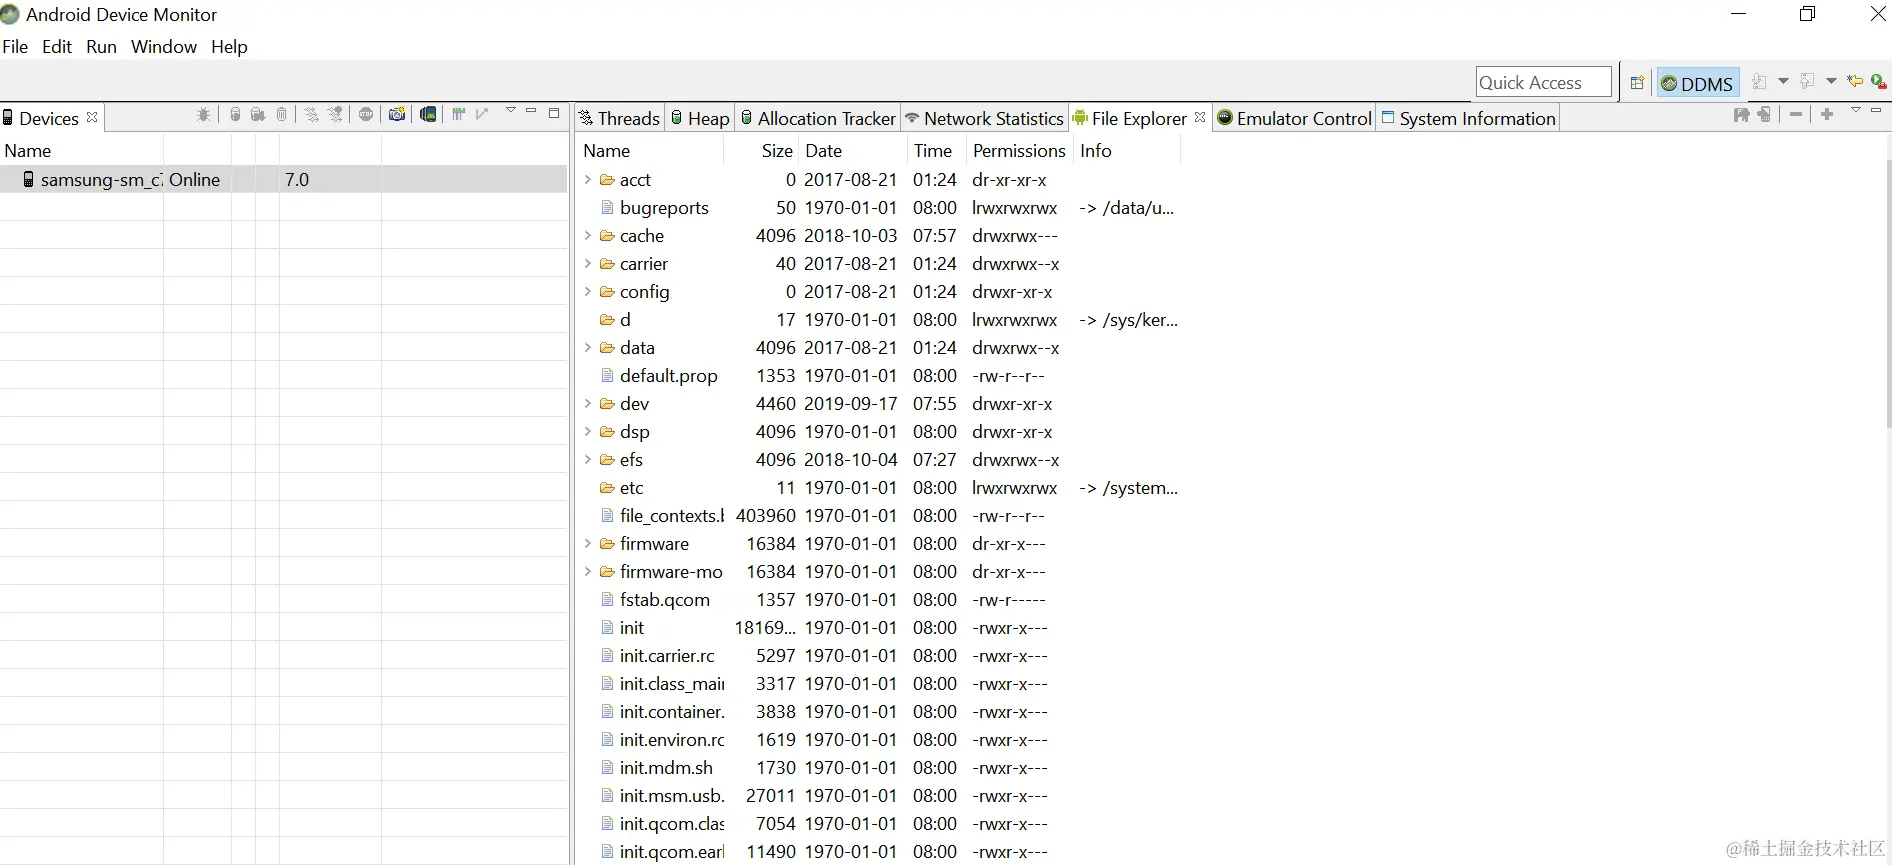
Task: Close the Devices view tab
Action: pyautogui.click(x=92, y=117)
